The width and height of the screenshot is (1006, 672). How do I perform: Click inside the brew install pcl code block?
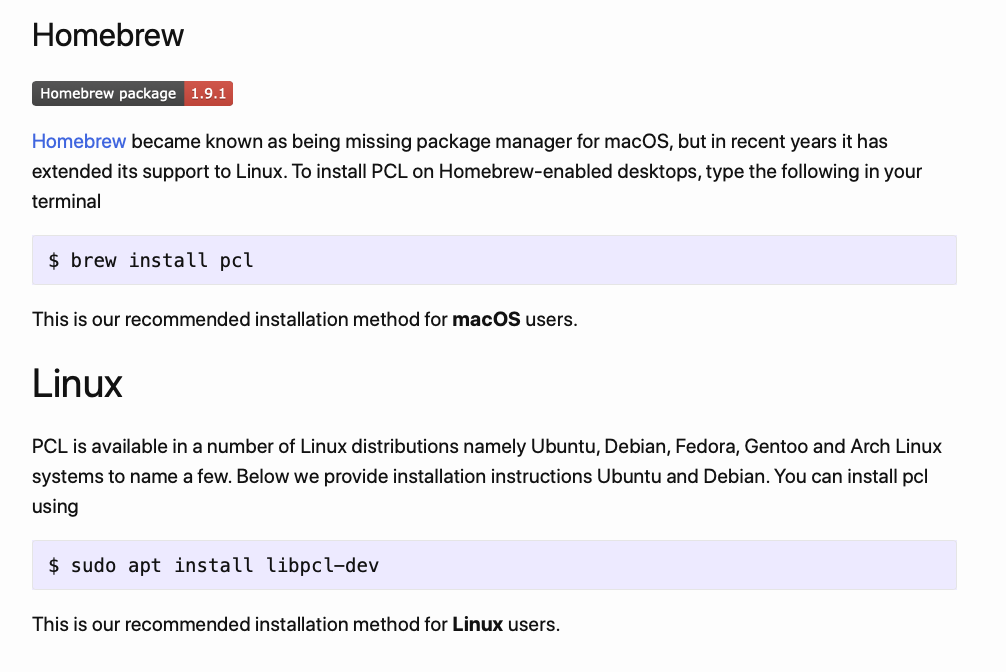(600, 261)
